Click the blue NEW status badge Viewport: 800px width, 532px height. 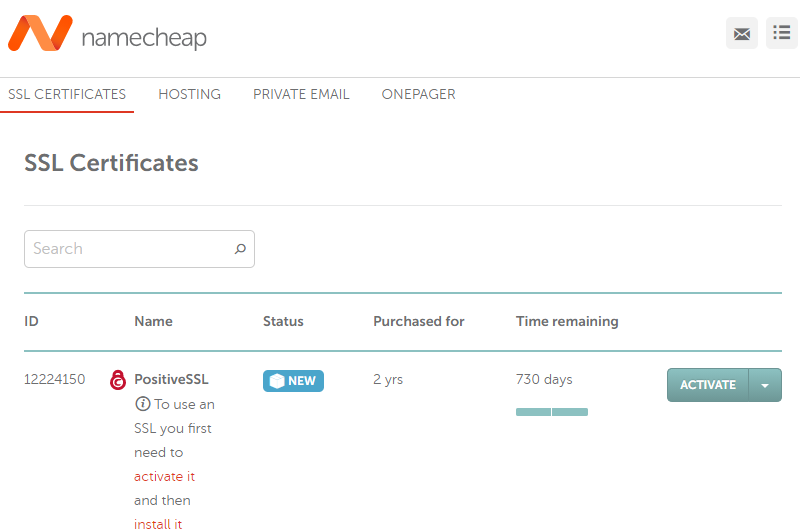pyautogui.click(x=293, y=381)
